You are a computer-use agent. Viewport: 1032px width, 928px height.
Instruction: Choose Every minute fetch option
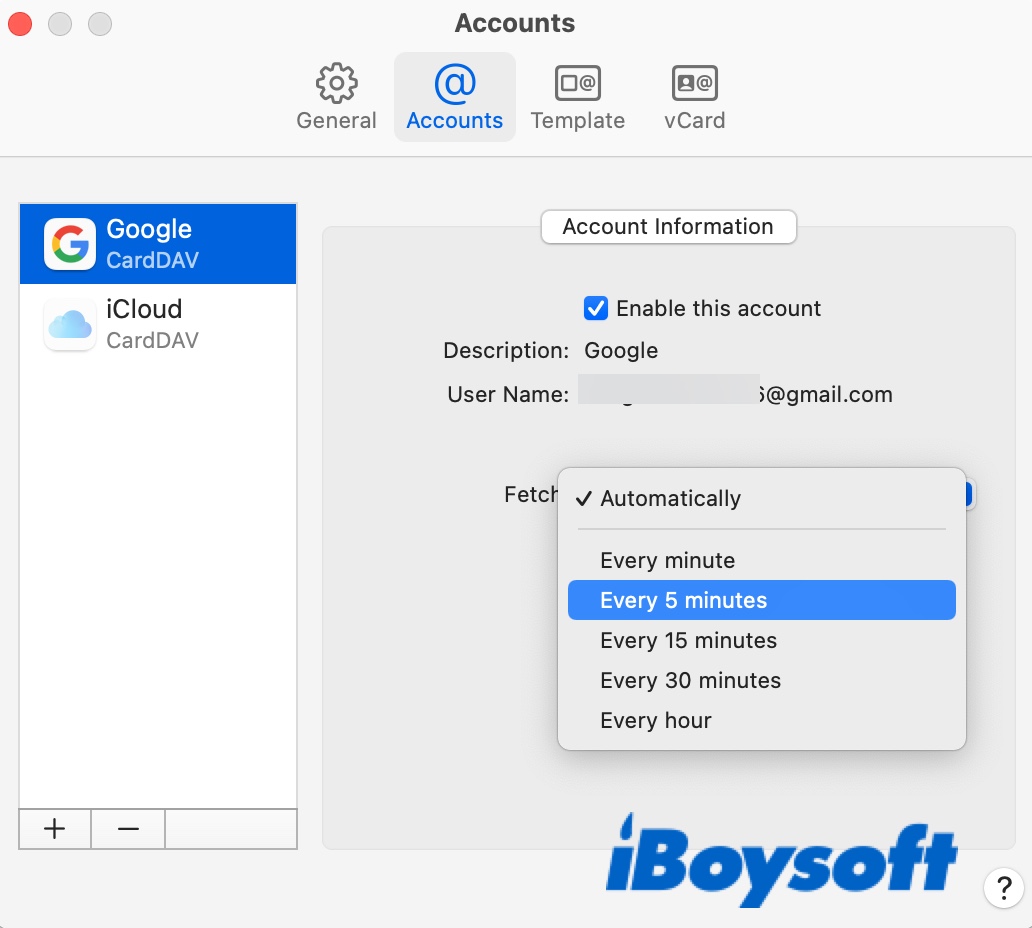point(761,560)
